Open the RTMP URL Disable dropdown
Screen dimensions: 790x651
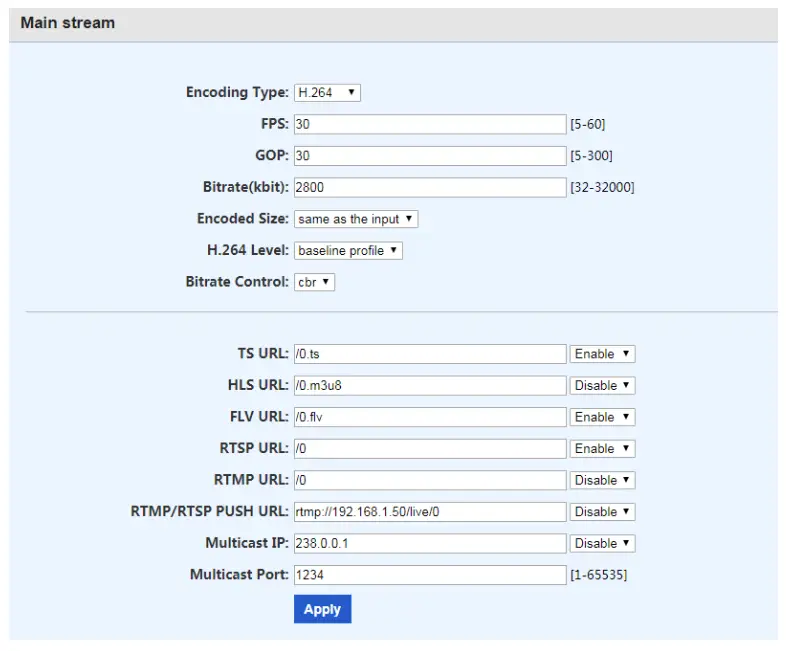[603, 480]
